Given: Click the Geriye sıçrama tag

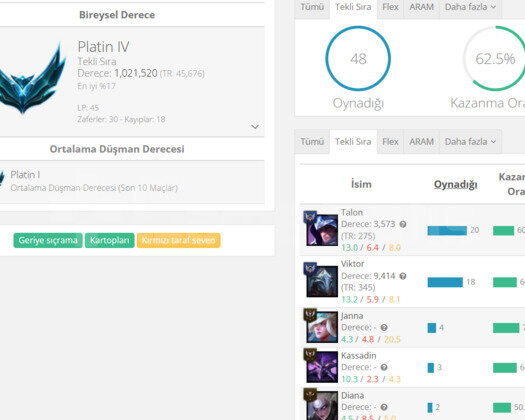Looking at the screenshot, I should click(x=48, y=240).
